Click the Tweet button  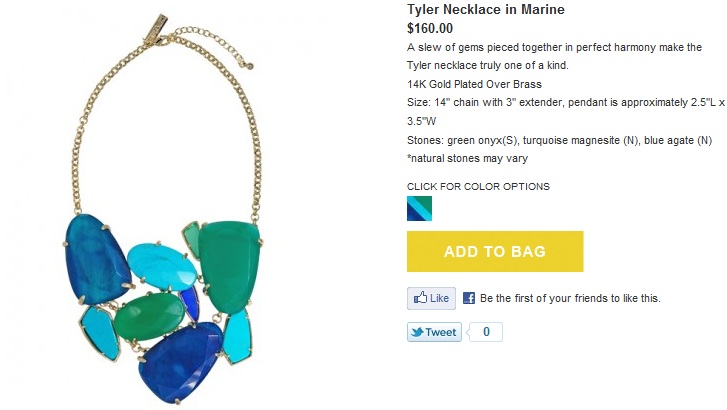tap(434, 332)
